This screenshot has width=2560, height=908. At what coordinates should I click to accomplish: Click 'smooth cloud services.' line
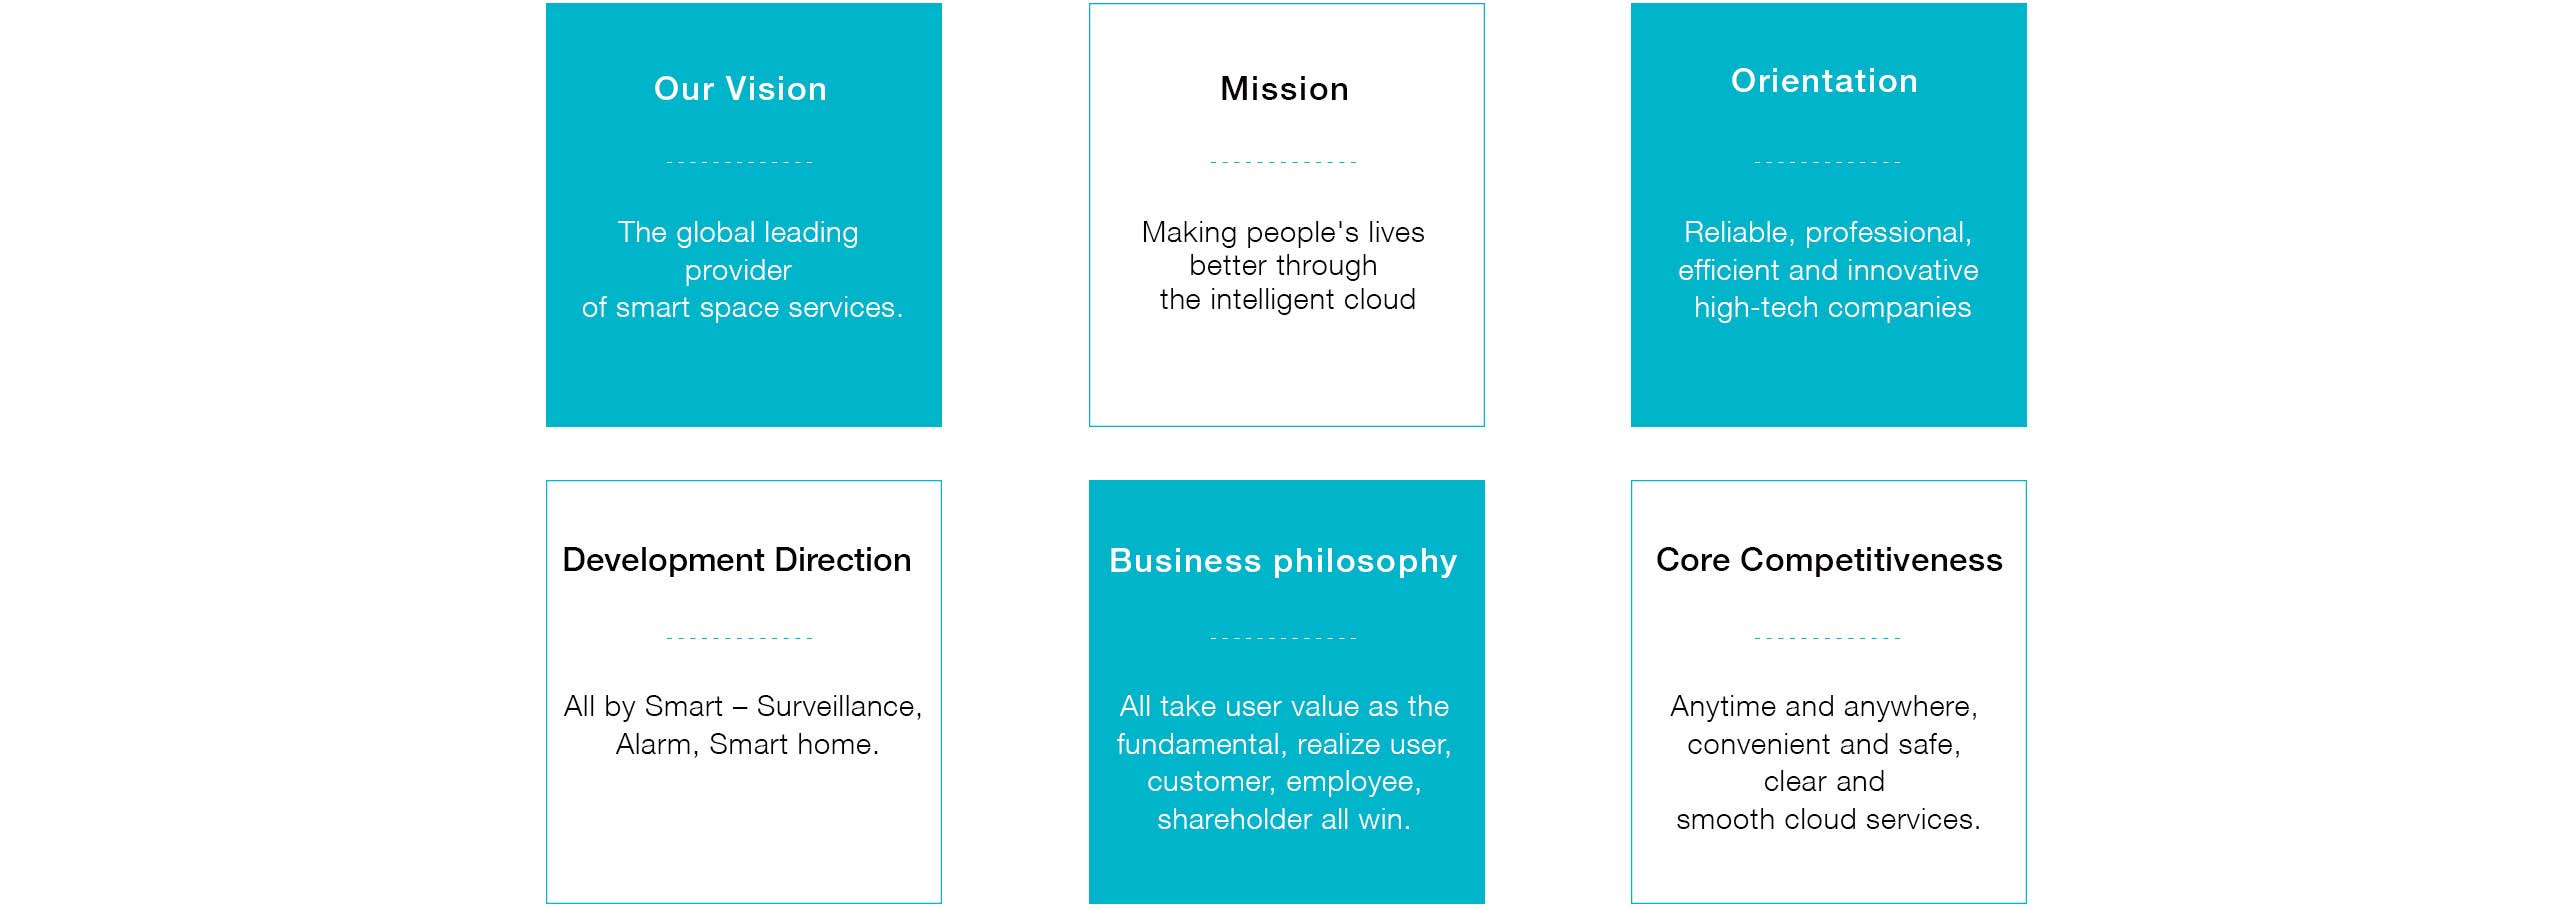pyautogui.click(x=1828, y=820)
